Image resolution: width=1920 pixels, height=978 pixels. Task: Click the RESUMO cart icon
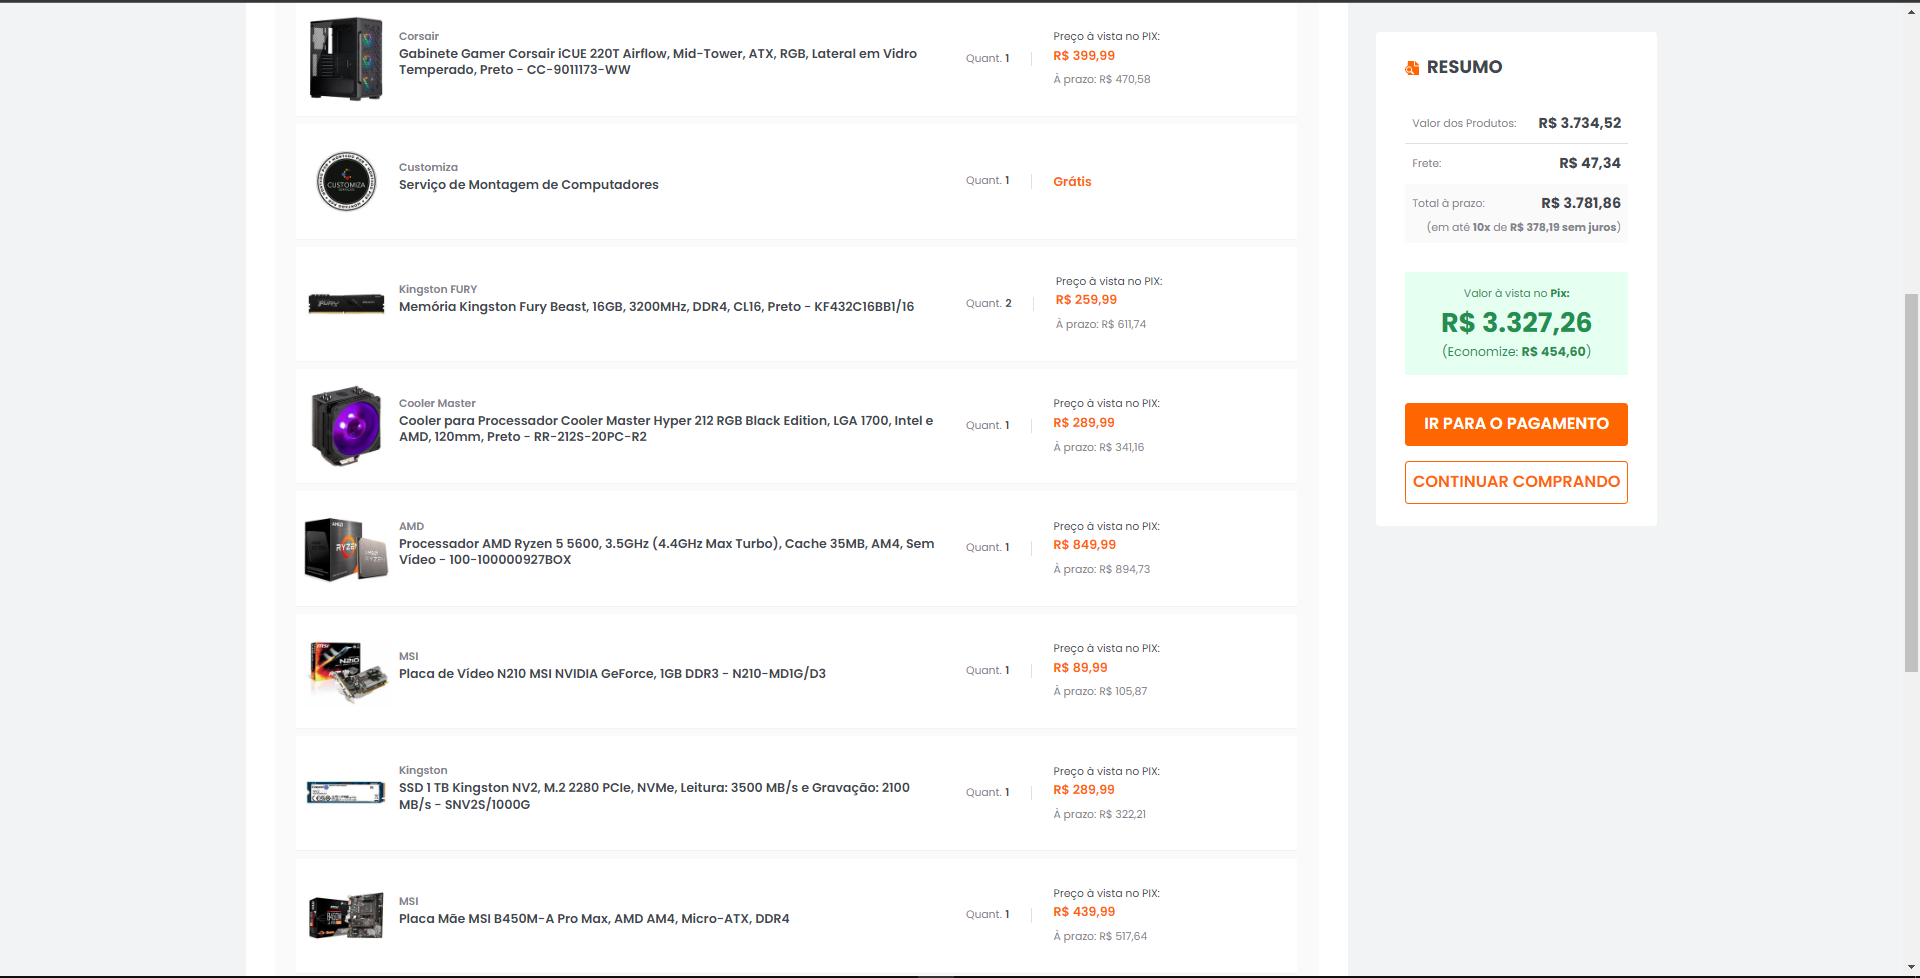coord(1412,68)
